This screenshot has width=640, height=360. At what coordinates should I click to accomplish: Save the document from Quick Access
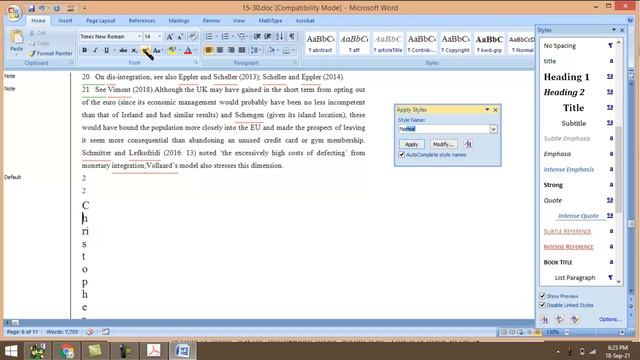[31, 8]
